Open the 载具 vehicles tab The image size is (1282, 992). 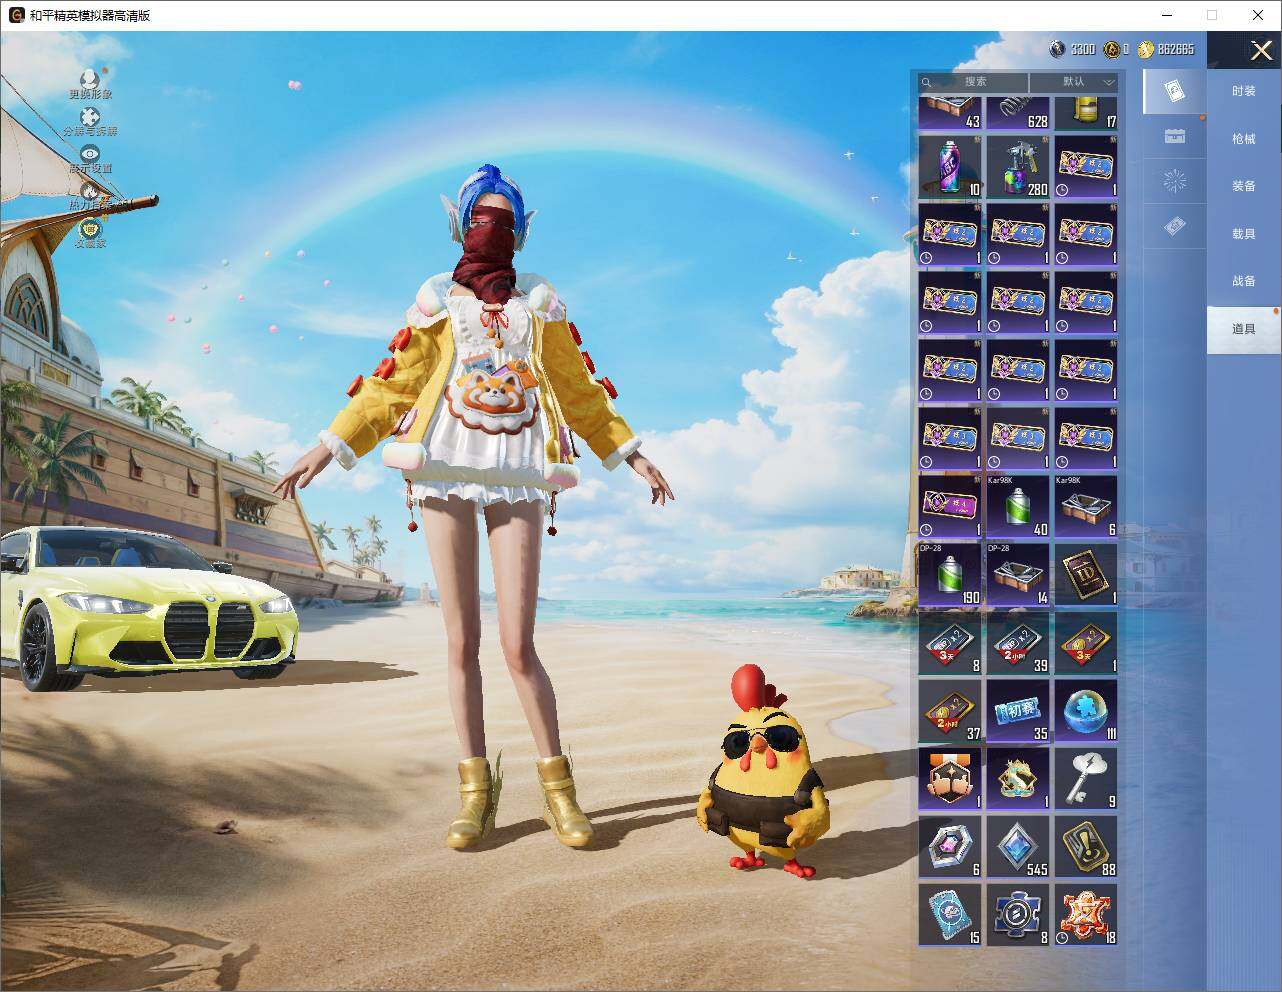1243,233
